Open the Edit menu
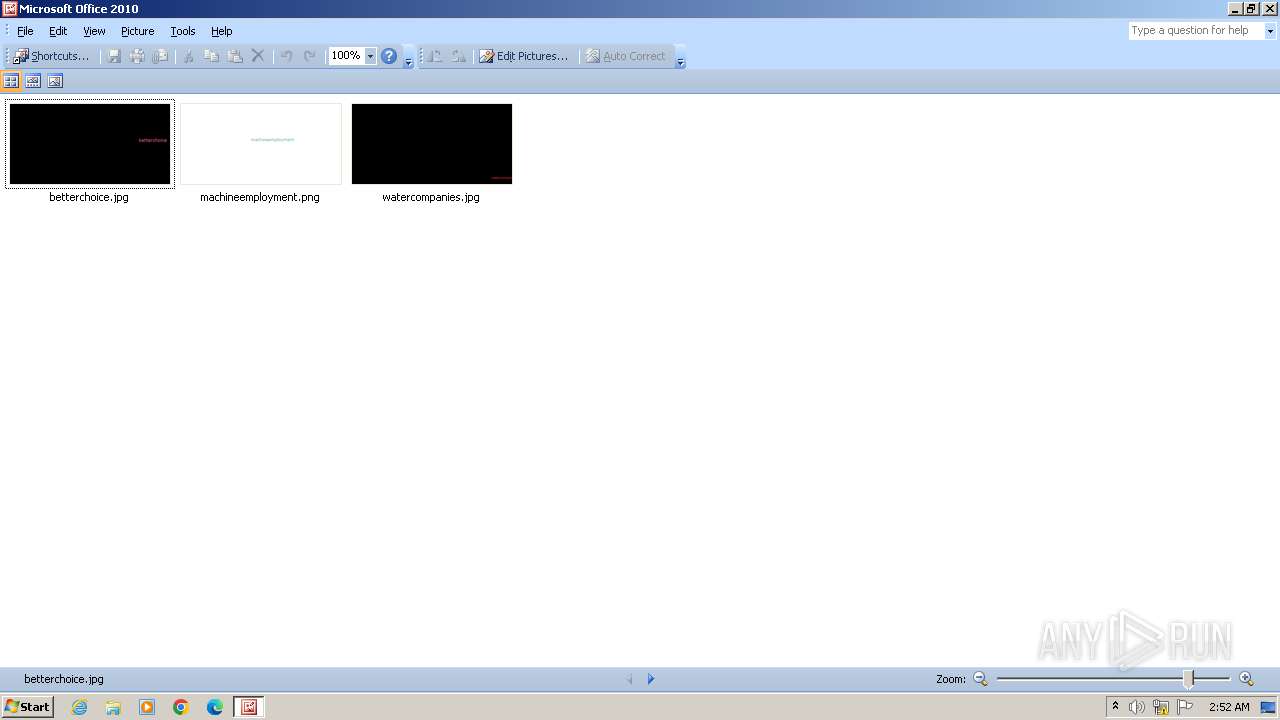The image size is (1280, 720). point(58,31)
